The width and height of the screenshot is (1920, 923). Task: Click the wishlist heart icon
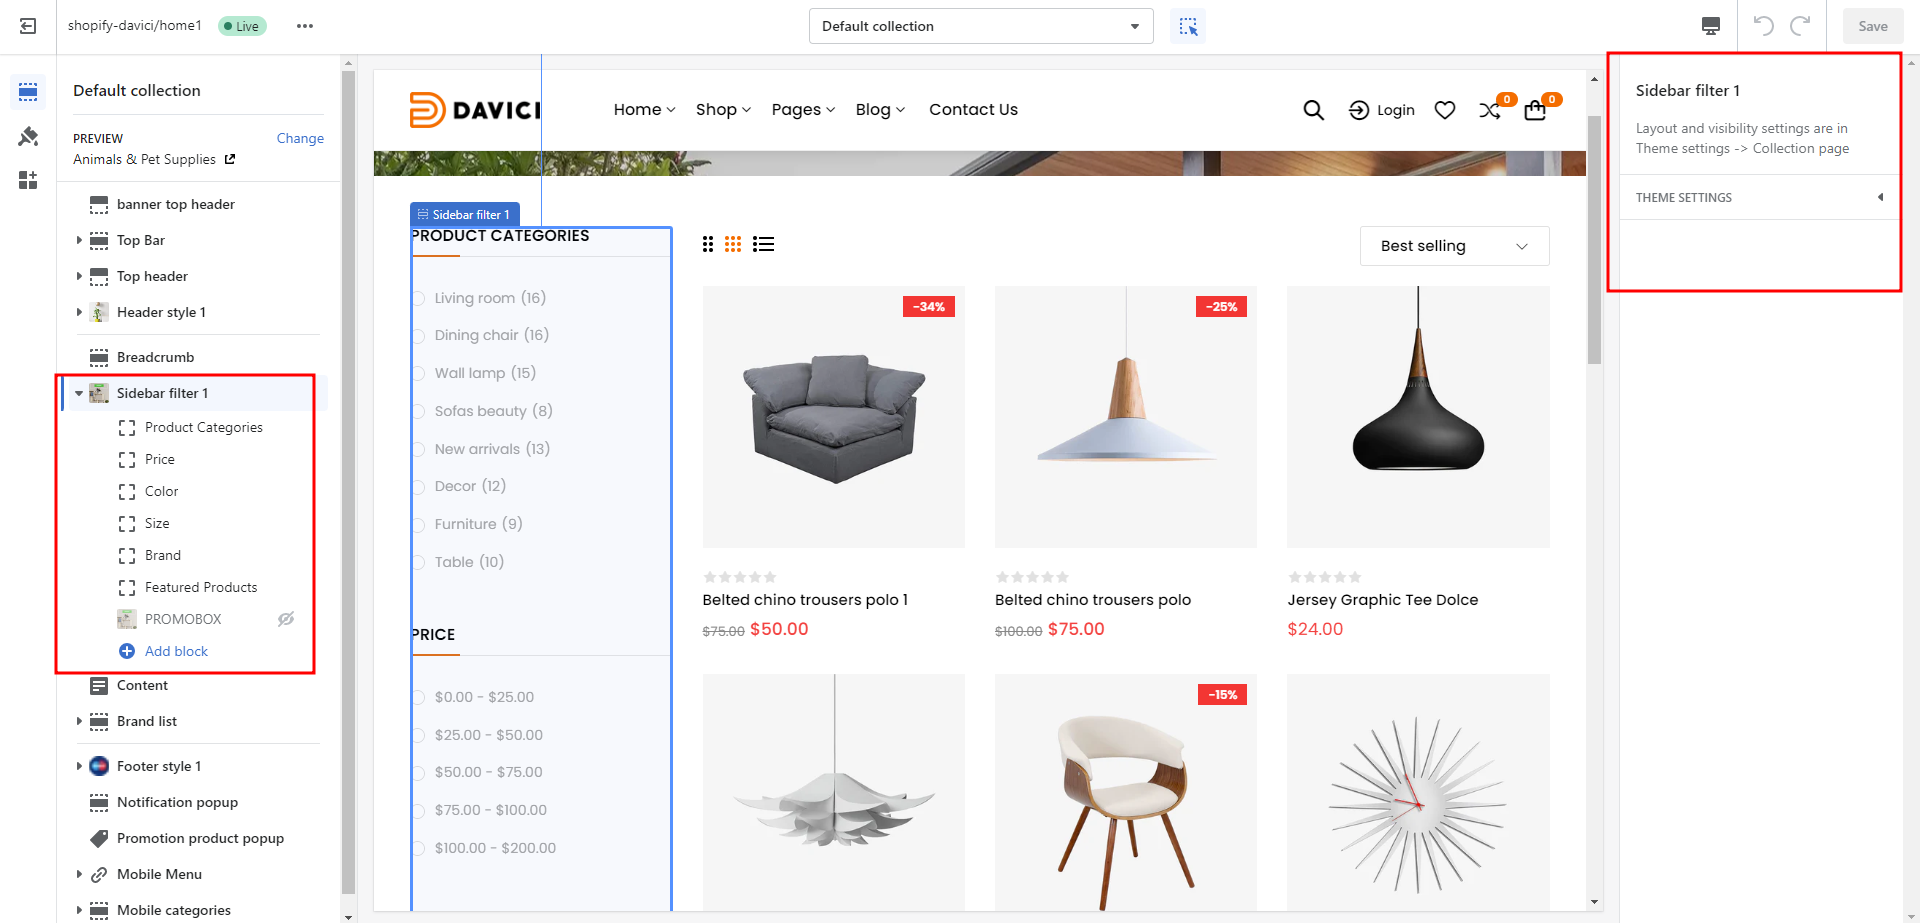click(x=1444, y=110)
